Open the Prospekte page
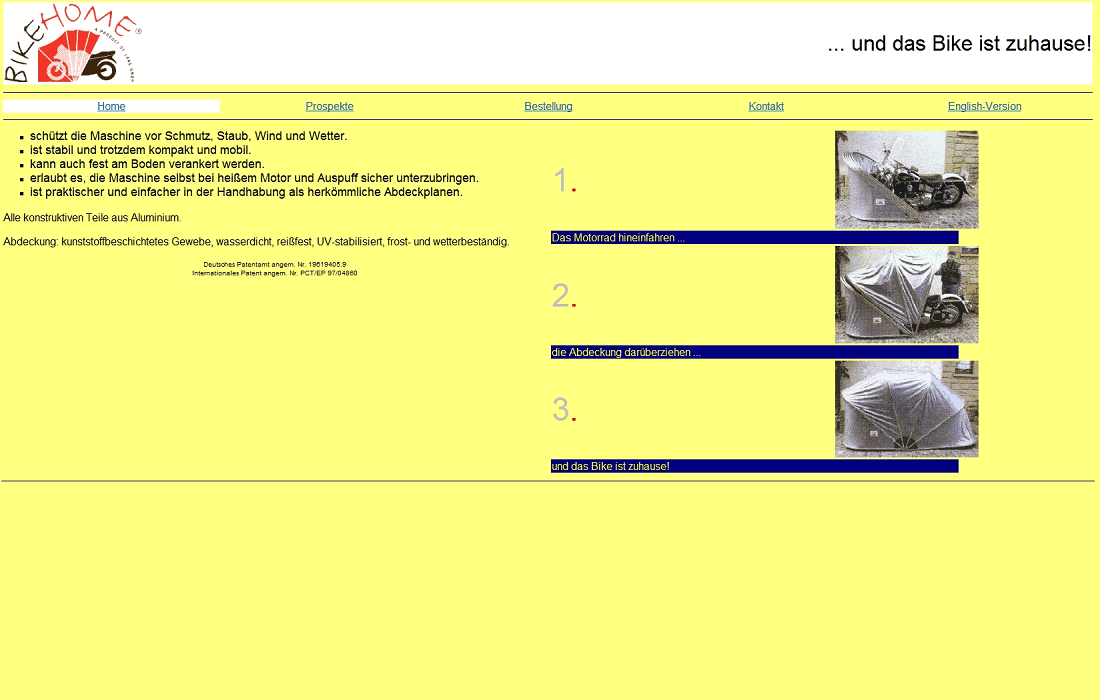Screen dimensions: 1100x700 tap(329, 106)
